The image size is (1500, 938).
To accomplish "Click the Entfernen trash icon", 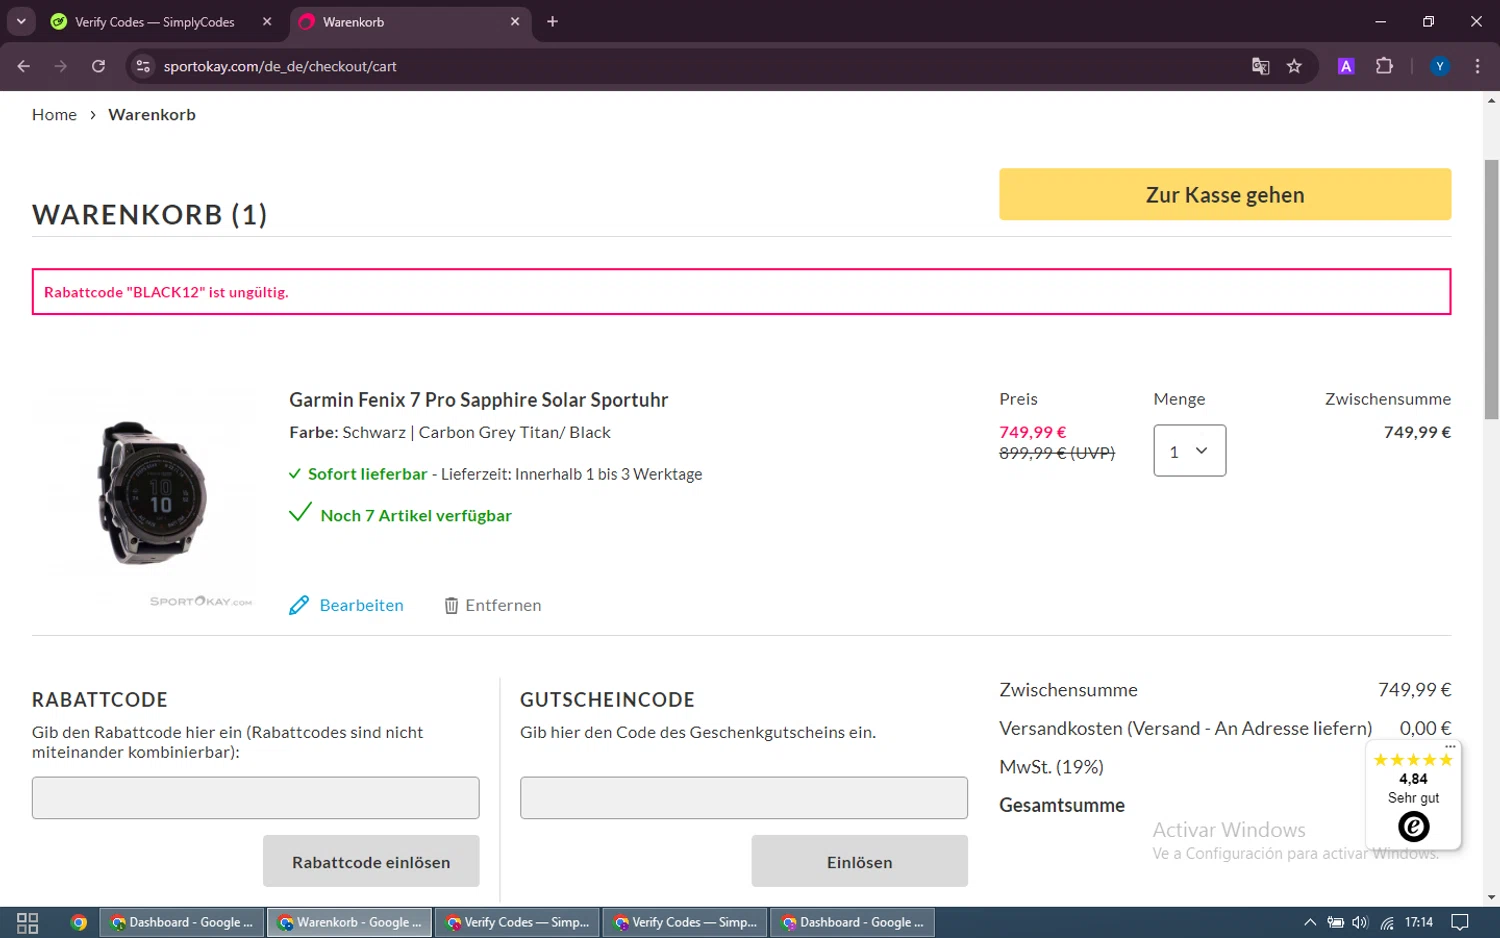I will pos(451,605).
